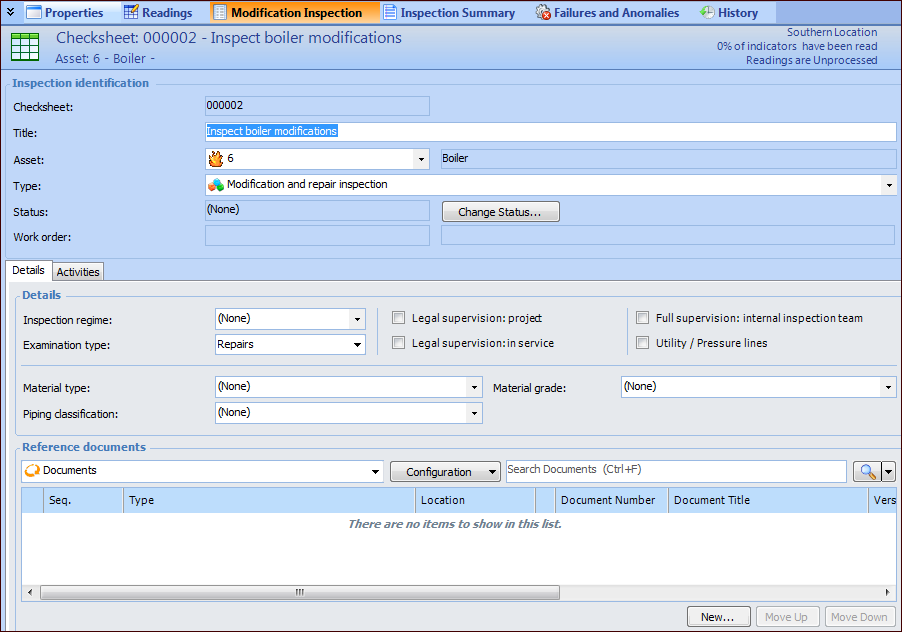Open the Material grade dropdown
902x632 pixels.
pos(888,387)
